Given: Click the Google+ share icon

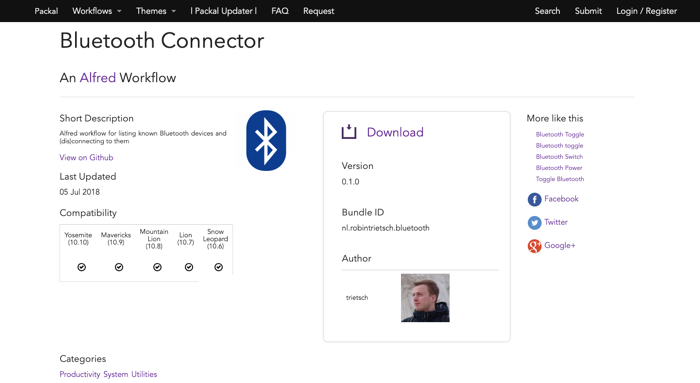Looking at the screenshot, I should point(534,246).
